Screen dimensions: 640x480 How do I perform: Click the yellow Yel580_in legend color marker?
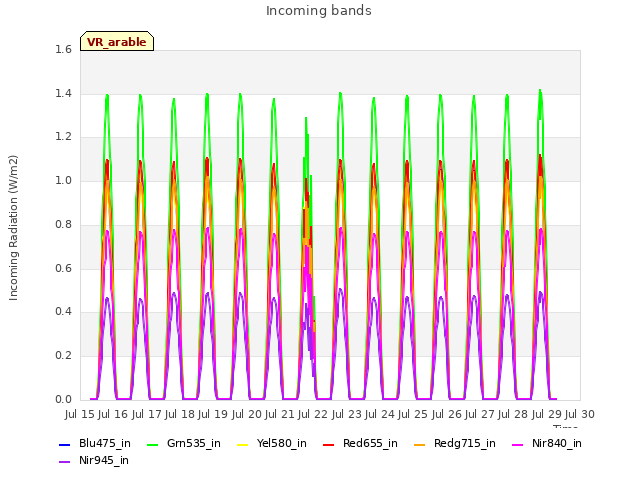click(x=242, y=444)
